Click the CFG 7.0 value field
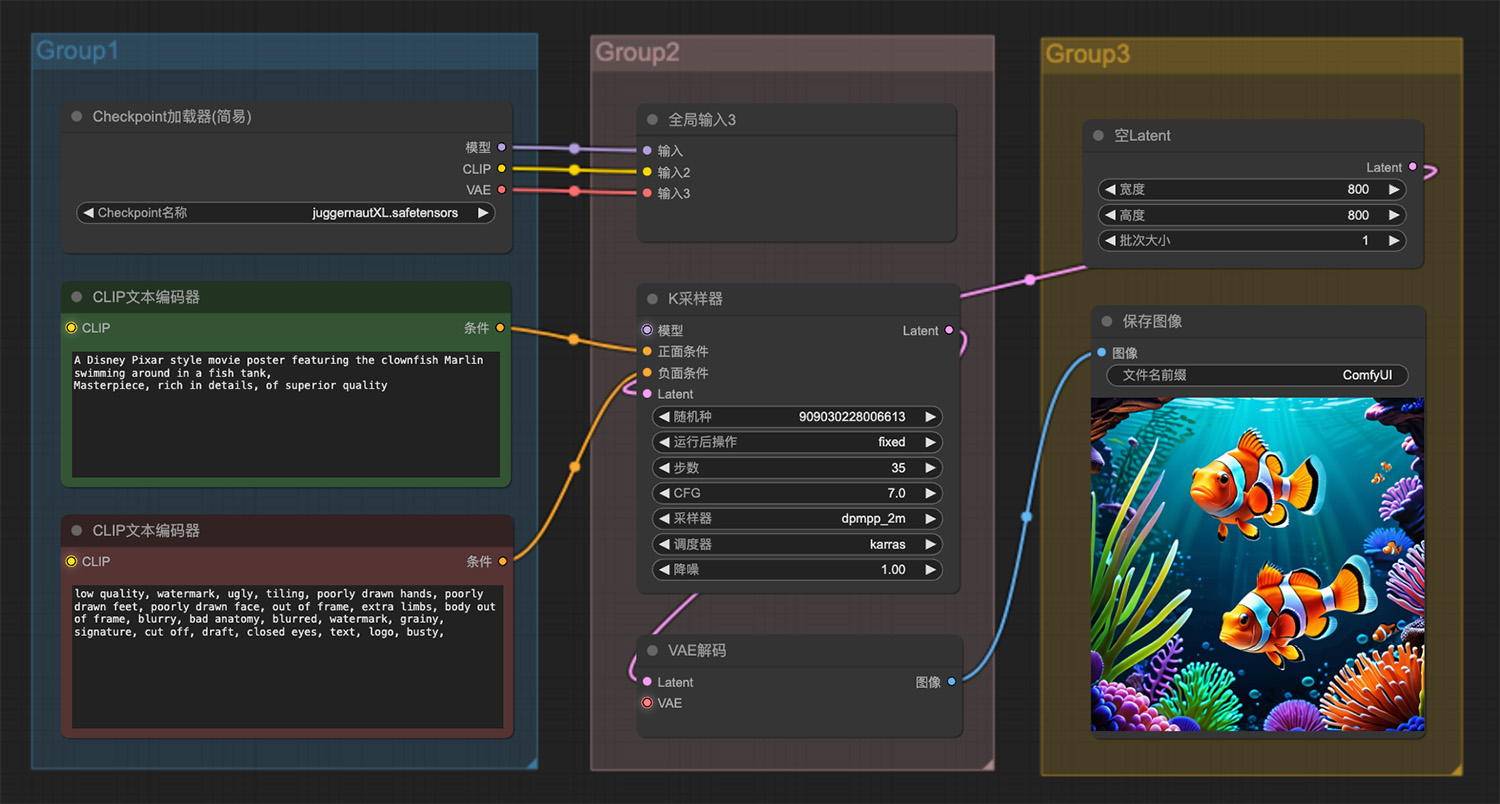The height and width of the screenshot is (804, 1500). tap(797, 493)
